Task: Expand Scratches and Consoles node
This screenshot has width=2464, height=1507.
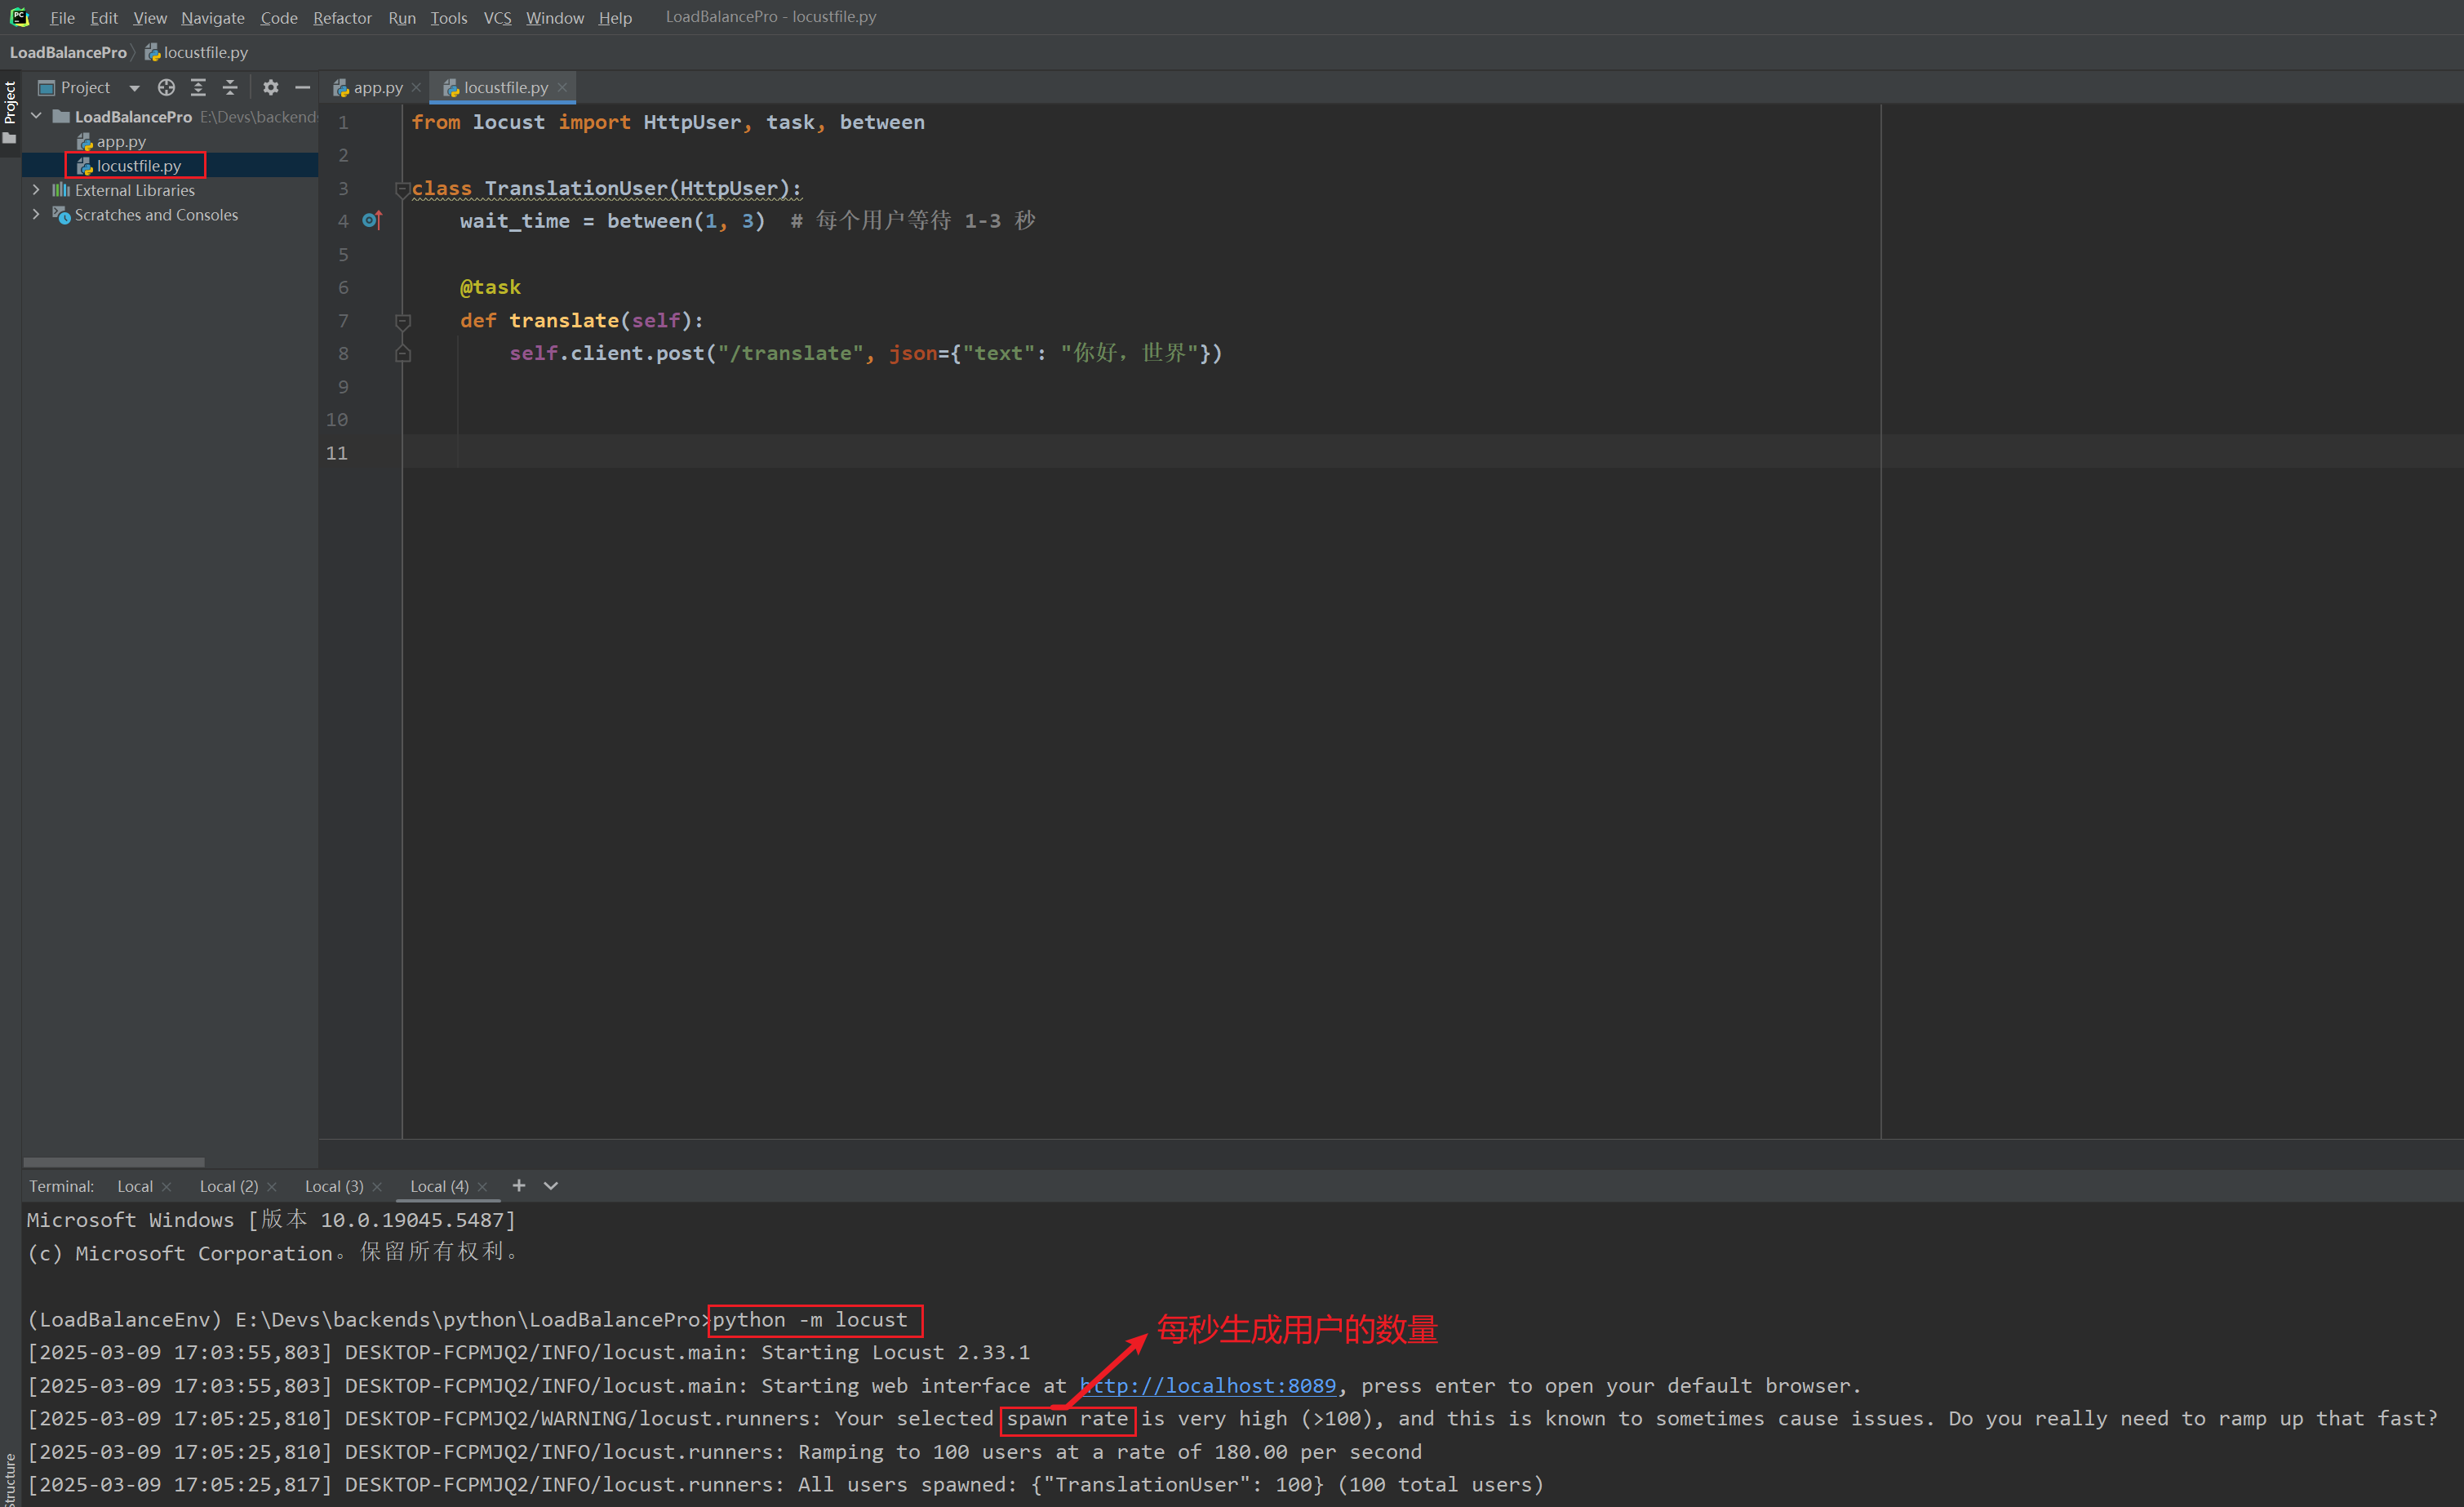Action: [x=36, y=214]
